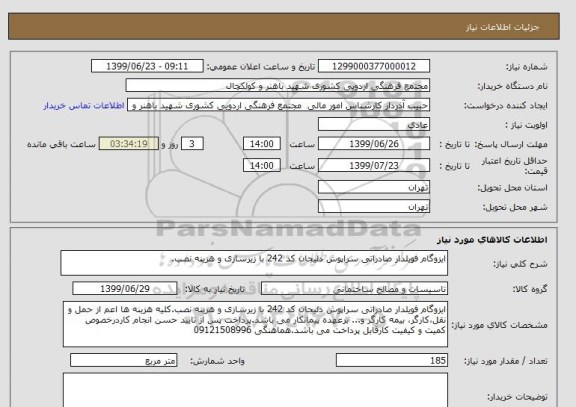Click the price validity date 1399/07/23
Viewport: 576px width, 407px height.
click(374, 166)
